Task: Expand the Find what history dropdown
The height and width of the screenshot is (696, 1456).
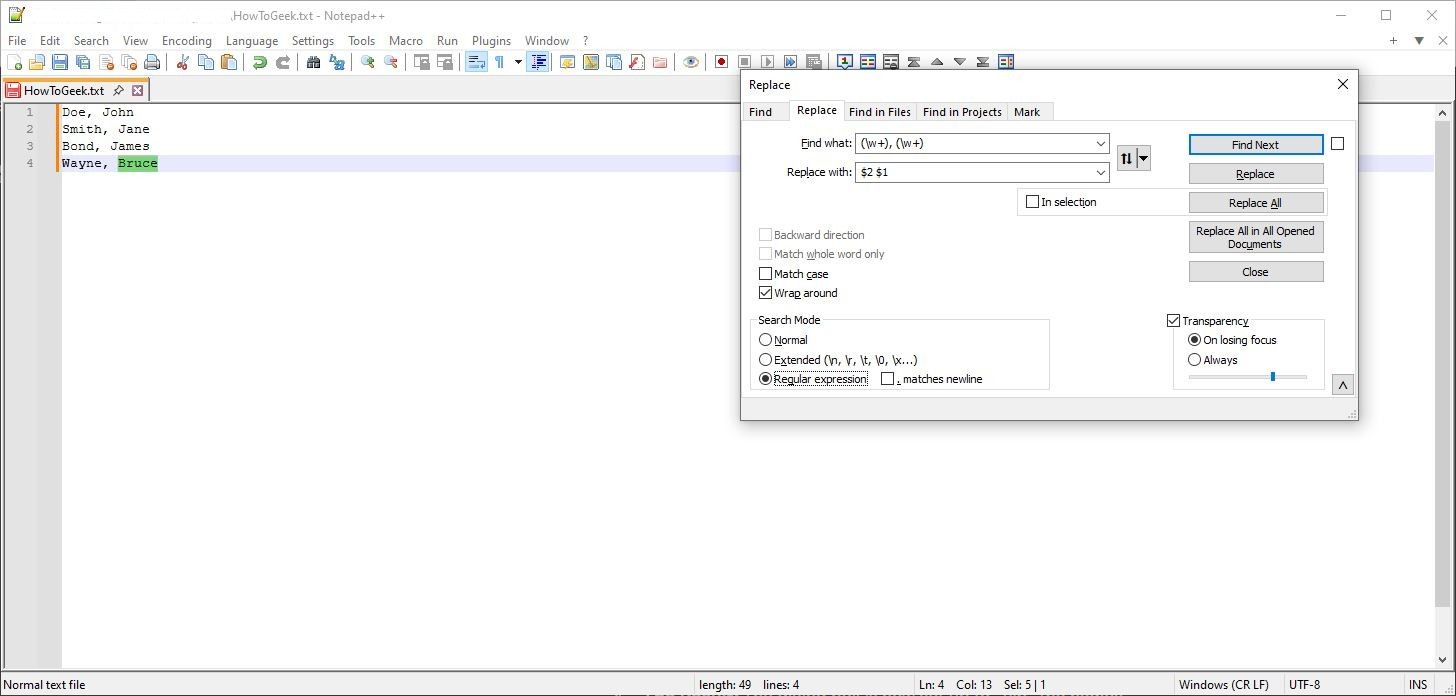Action: [x=1100, y=144]
